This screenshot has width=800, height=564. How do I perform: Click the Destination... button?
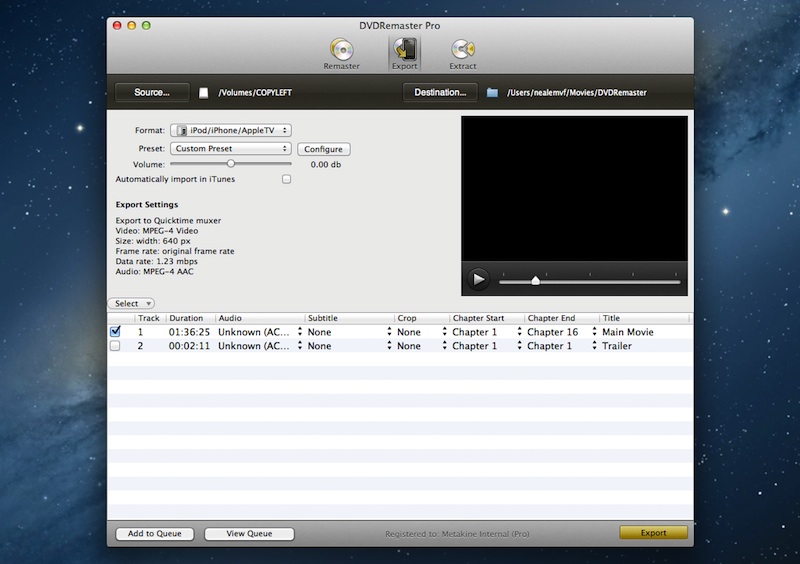coord(440,92)
